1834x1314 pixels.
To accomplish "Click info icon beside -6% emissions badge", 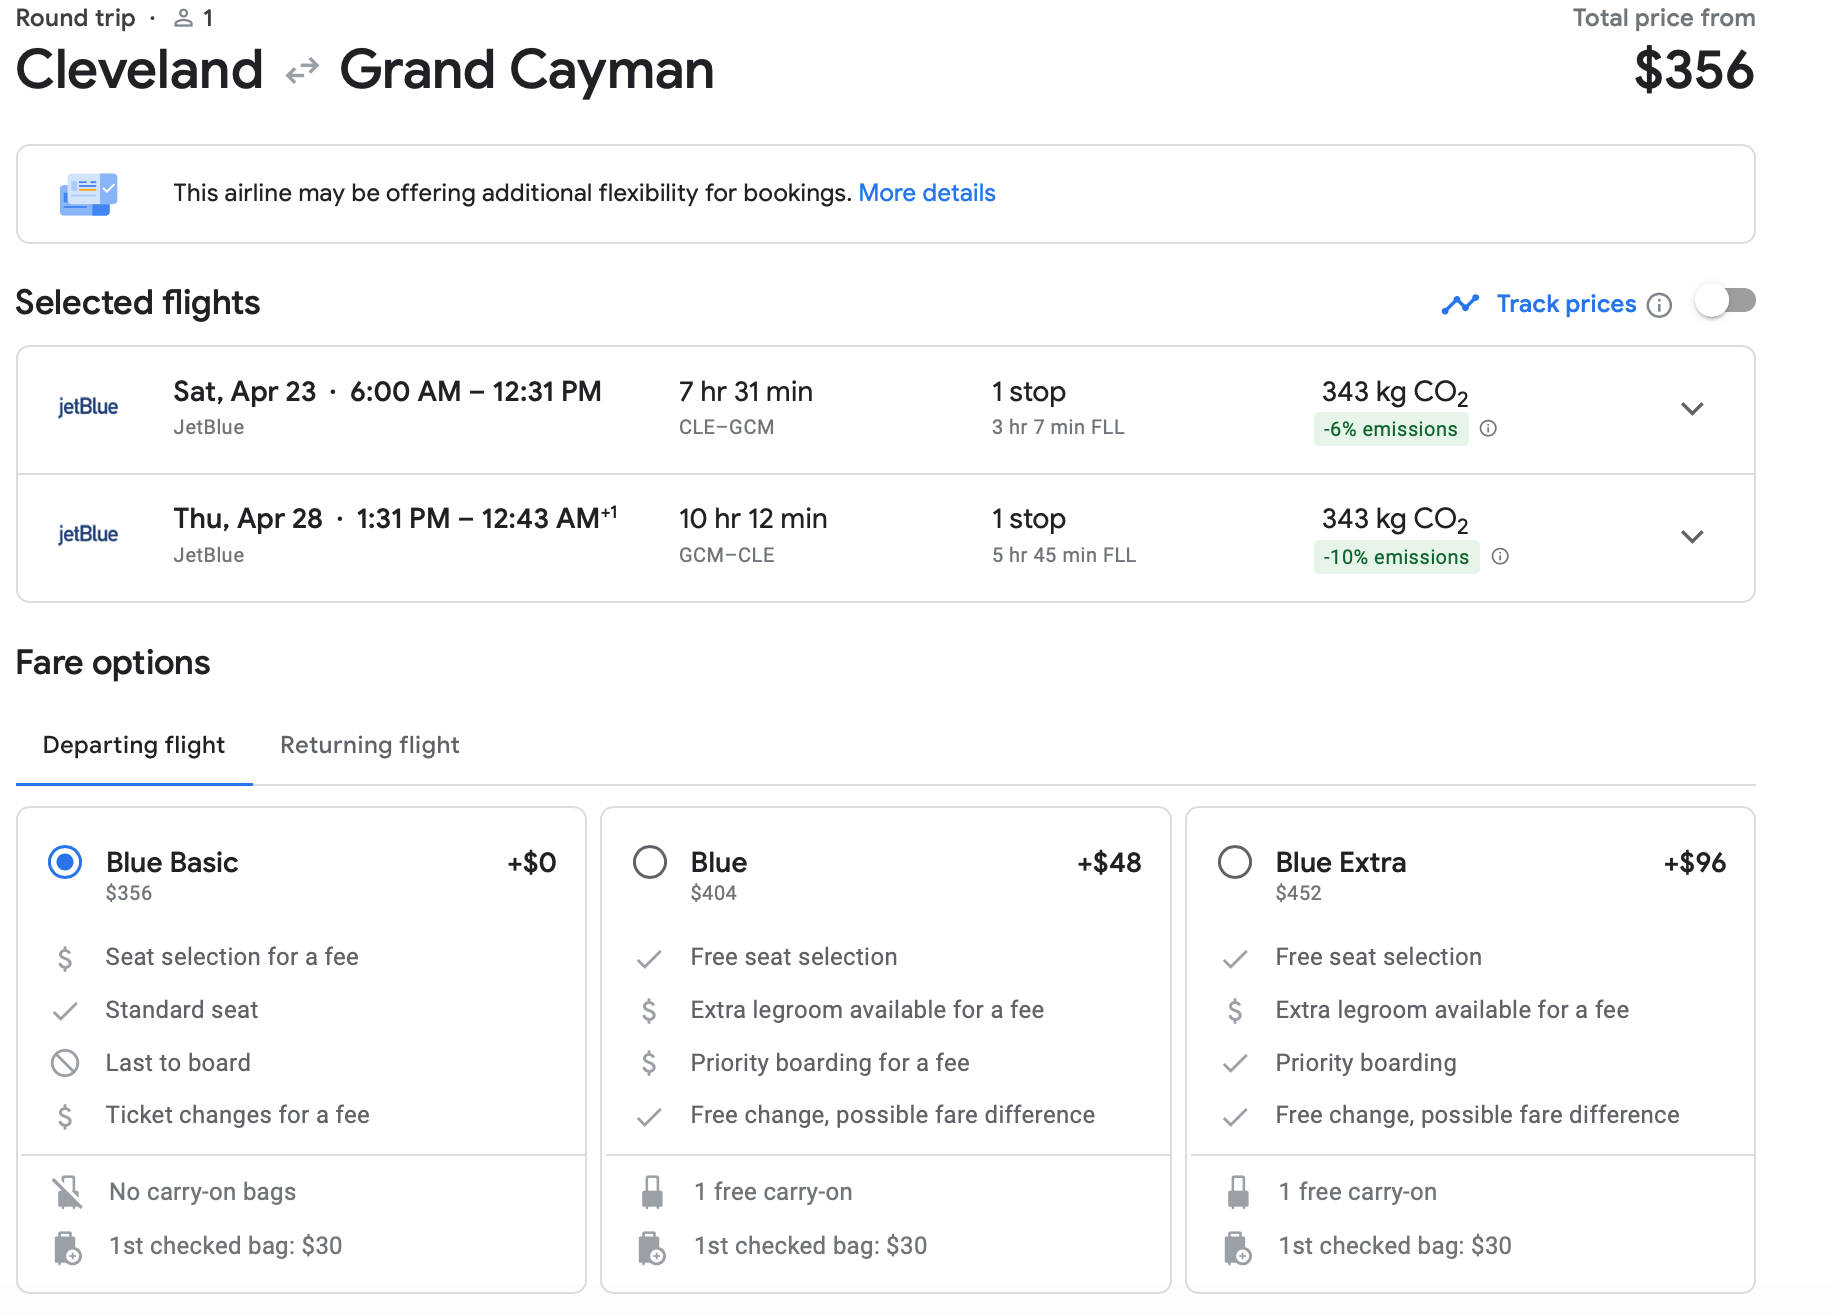I will point(1488,429).
